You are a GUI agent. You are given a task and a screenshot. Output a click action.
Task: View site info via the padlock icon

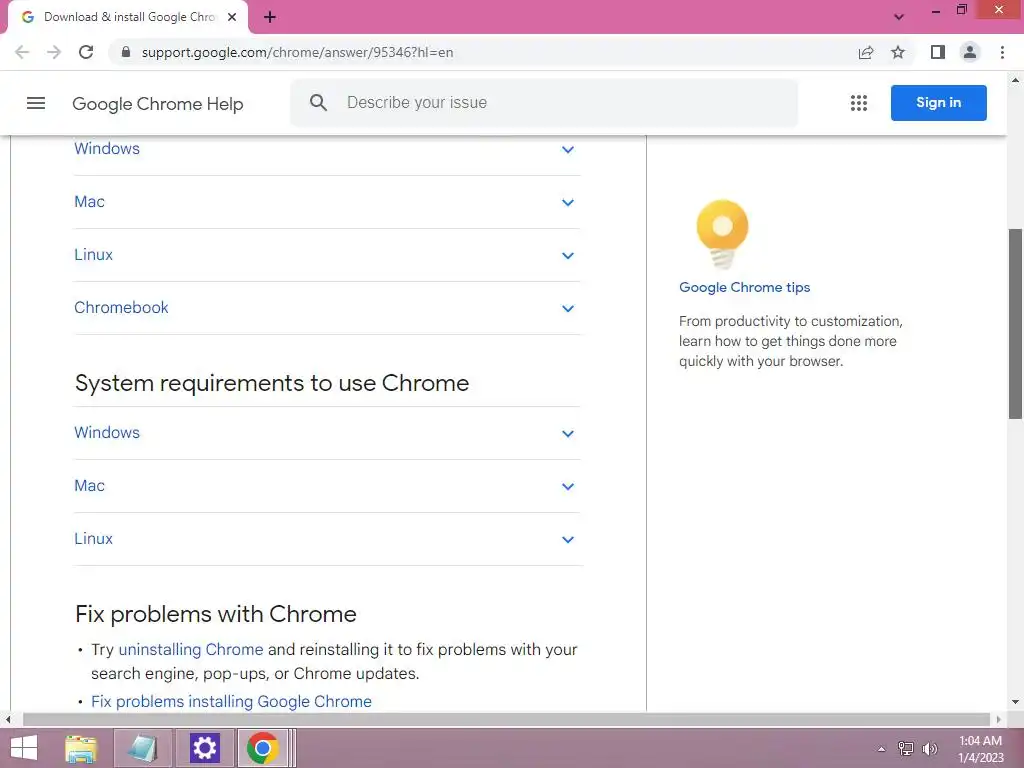point(126,52)
